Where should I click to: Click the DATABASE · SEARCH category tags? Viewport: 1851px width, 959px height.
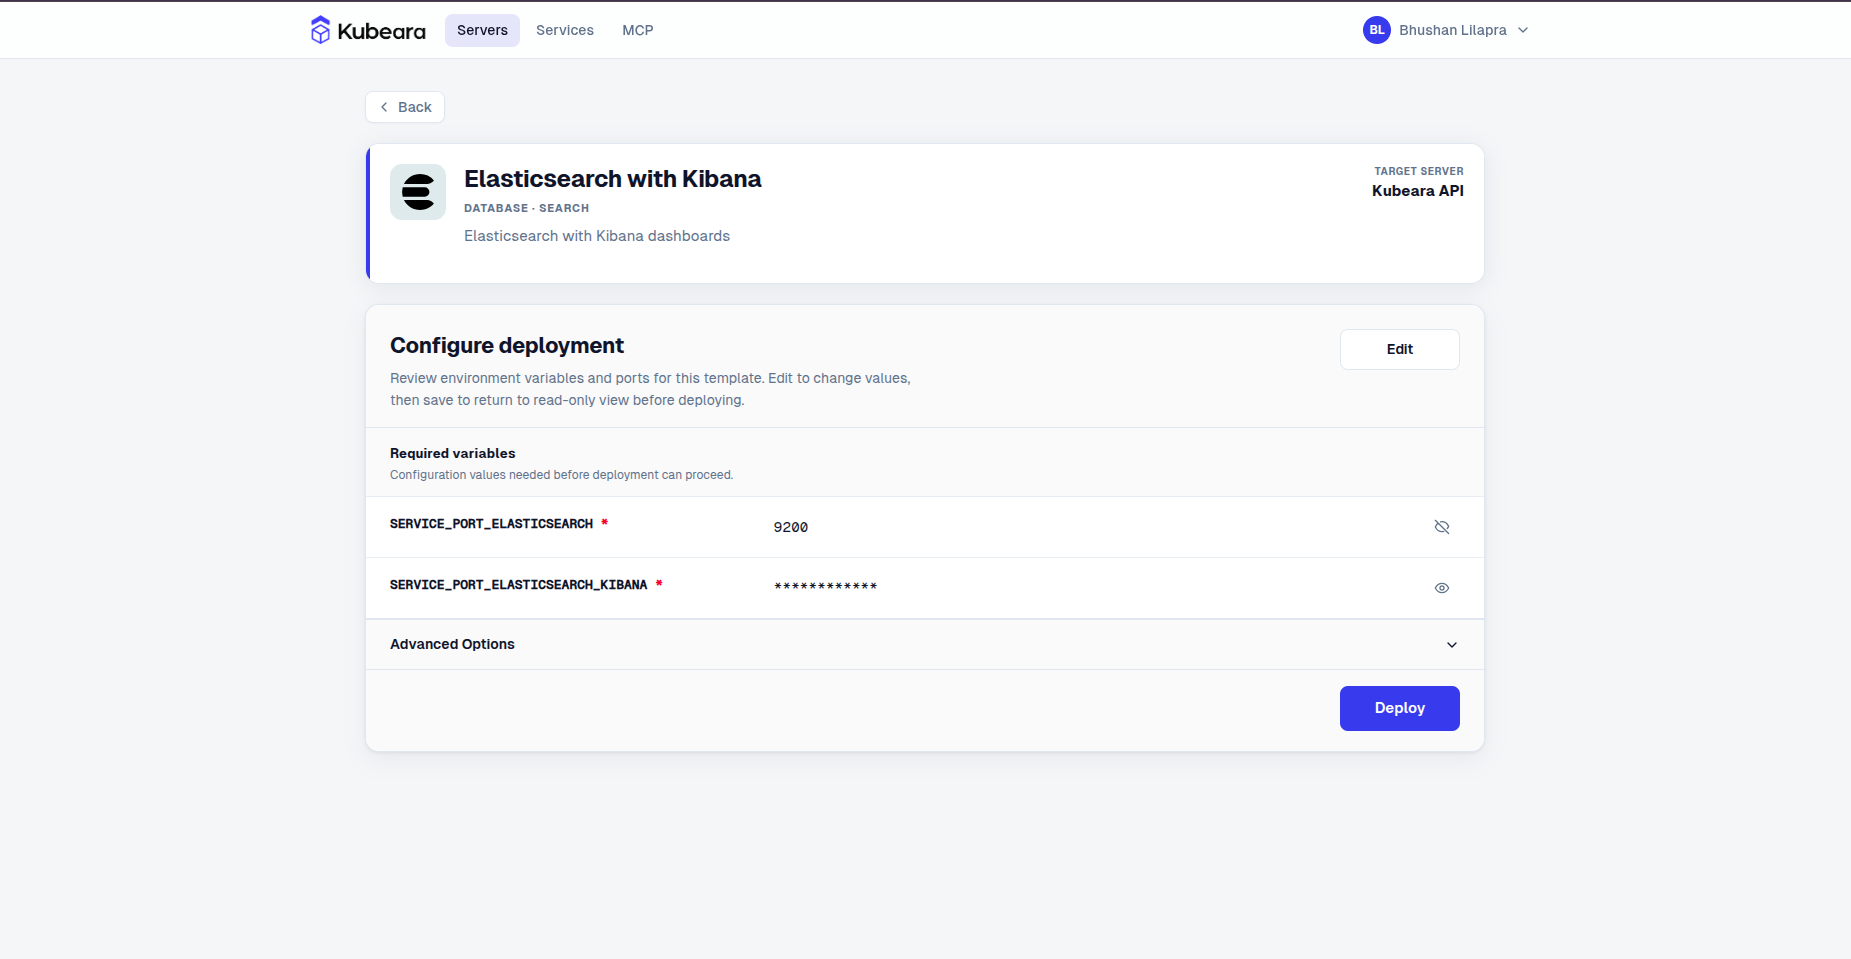pos(526,208)
